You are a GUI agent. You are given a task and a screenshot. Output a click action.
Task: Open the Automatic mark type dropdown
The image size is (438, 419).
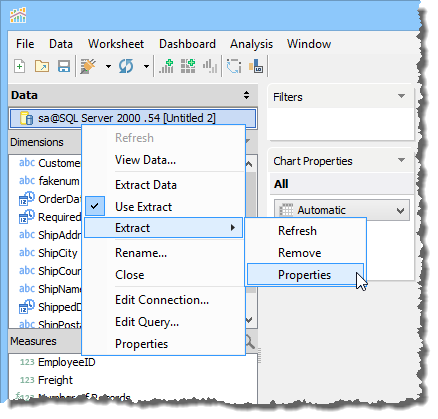(342, 210)
